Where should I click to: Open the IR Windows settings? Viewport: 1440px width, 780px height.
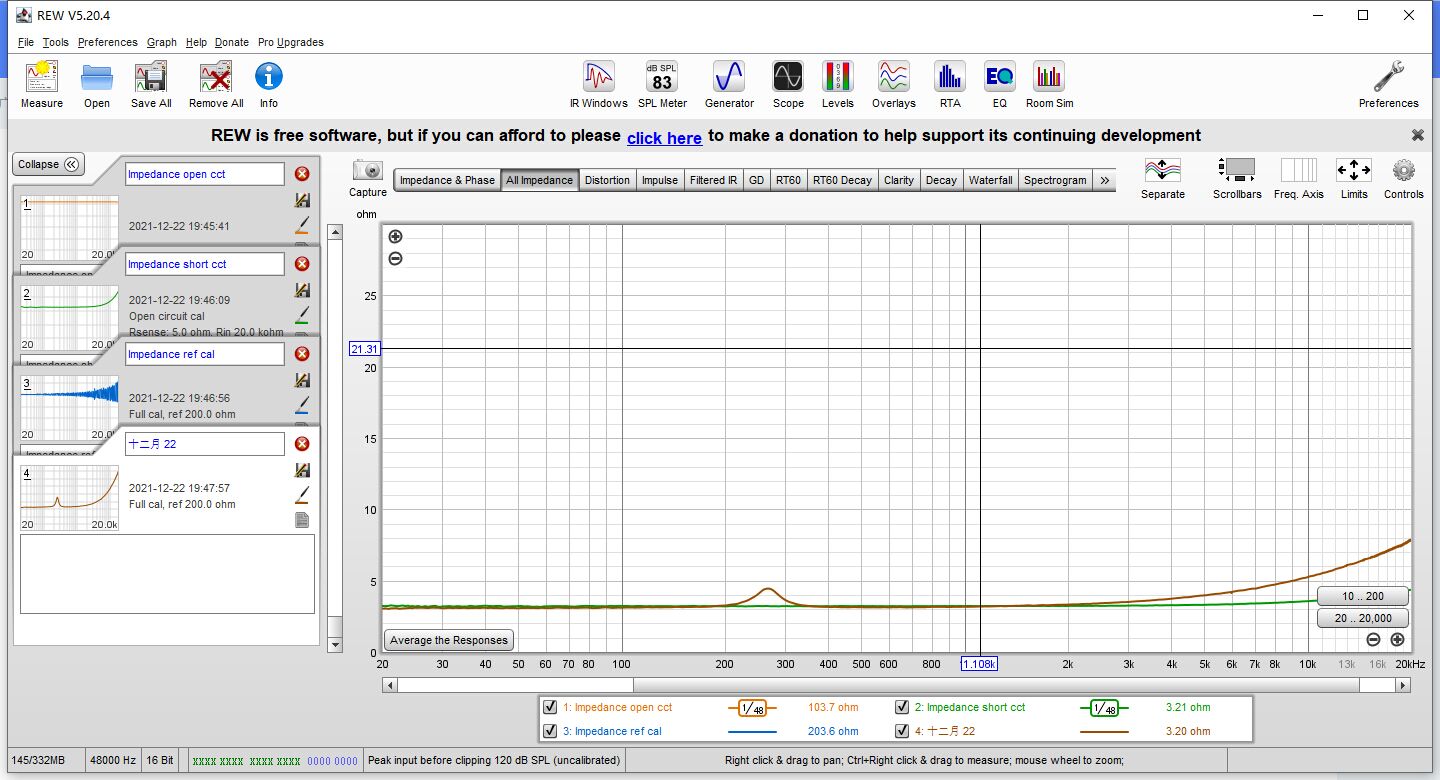click(x=598, y=84)
